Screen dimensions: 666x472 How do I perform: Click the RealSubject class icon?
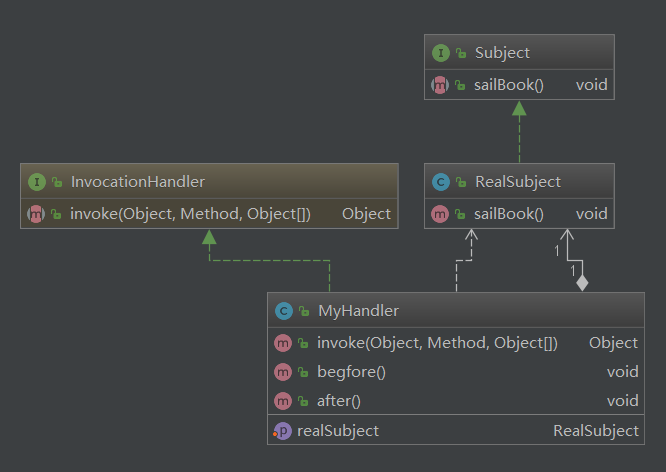pyautogui.click(x=440, y=182)
